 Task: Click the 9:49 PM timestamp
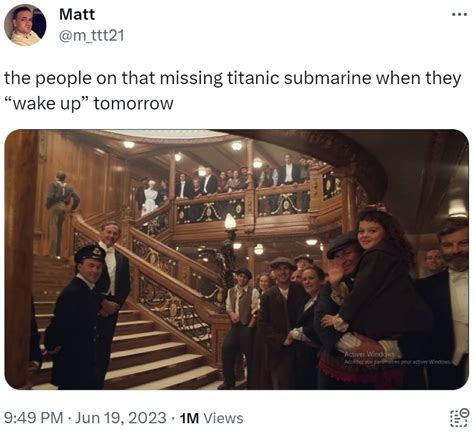coord(34,418)
